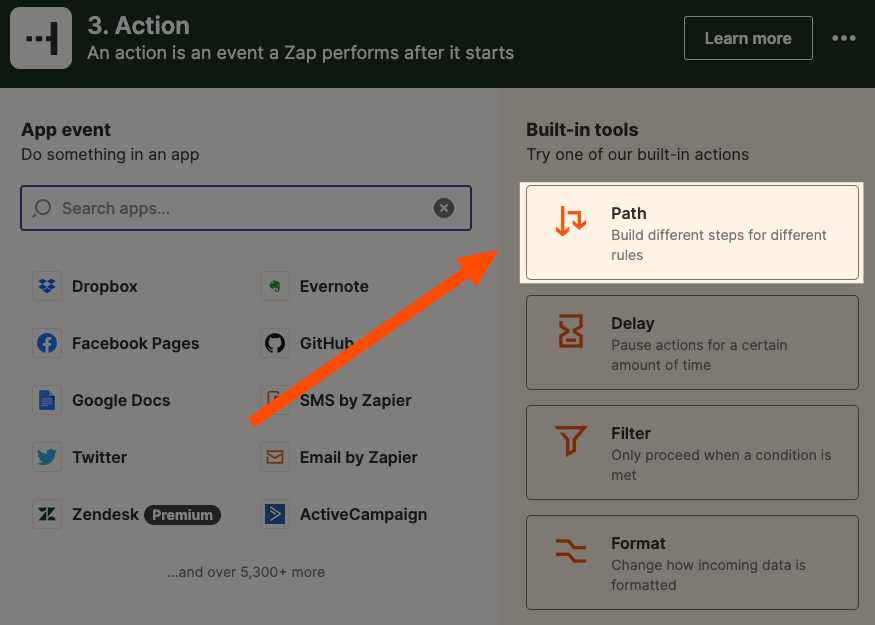Click the search magnifier icon
Screen dimensions: 875x625
(x=42, y=208)
